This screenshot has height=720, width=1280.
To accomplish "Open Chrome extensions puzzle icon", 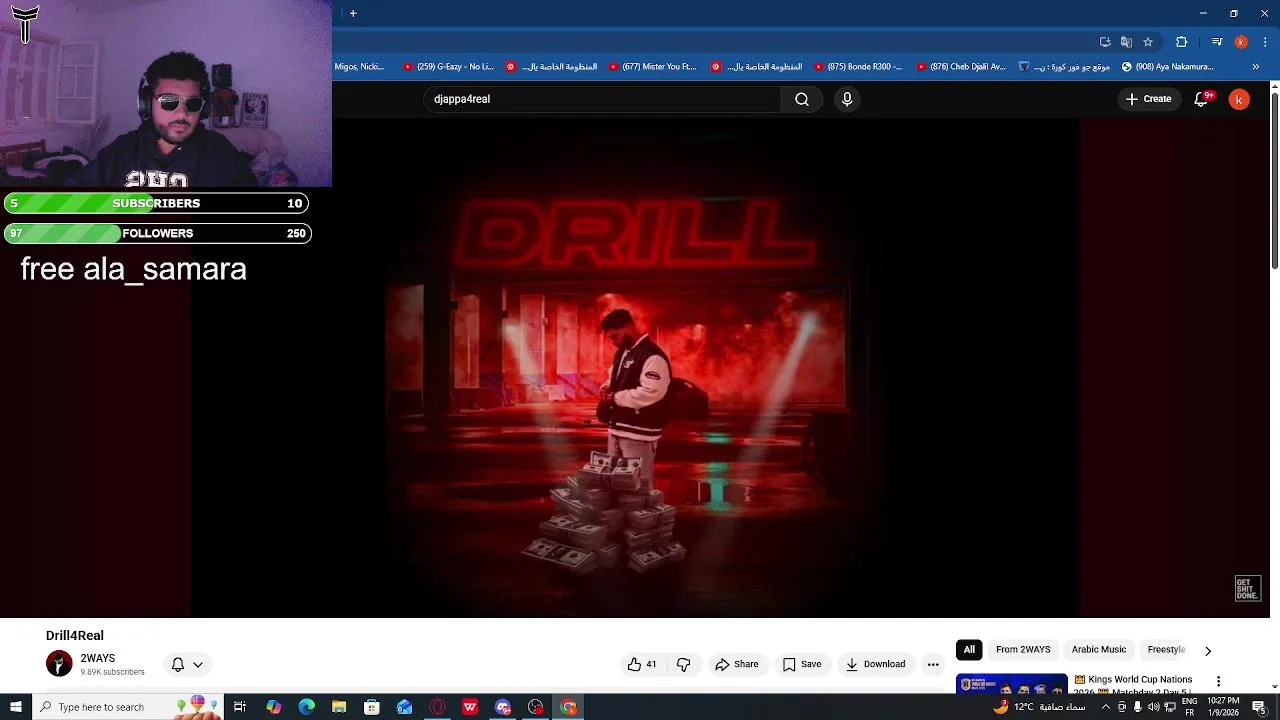I will (x=1182, y=42).
